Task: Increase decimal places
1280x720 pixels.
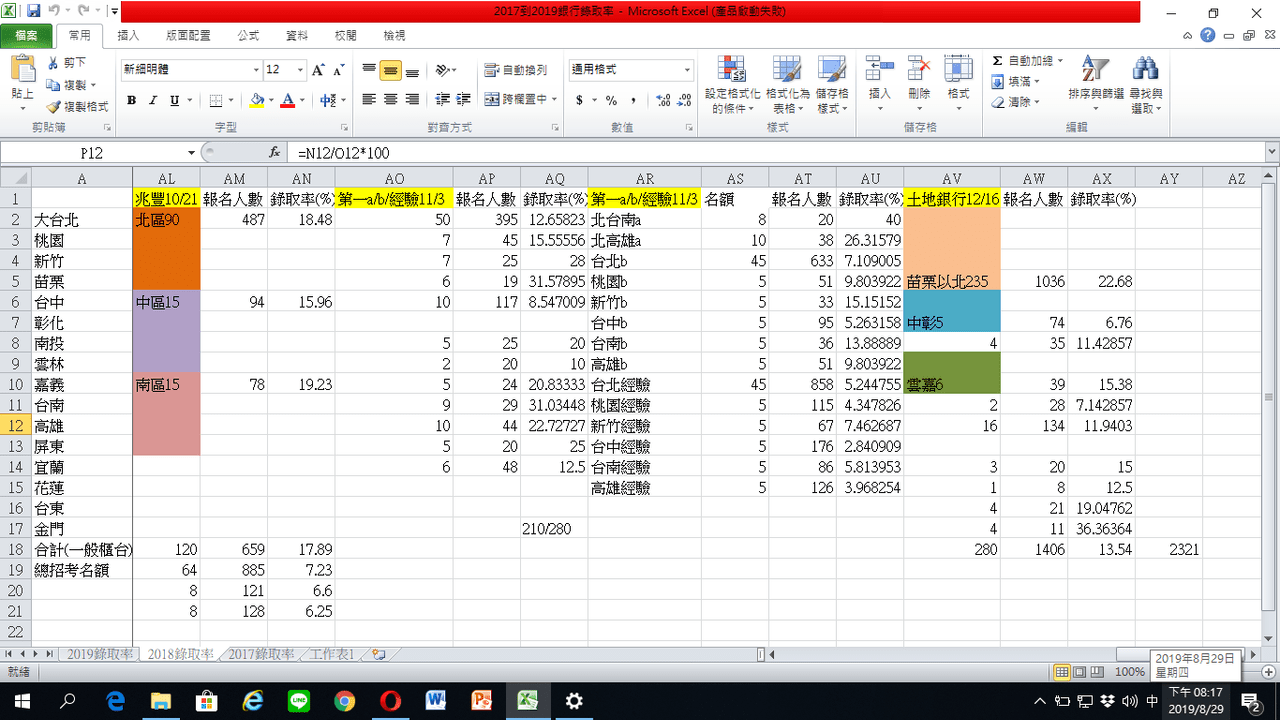Action: point(662,100)
